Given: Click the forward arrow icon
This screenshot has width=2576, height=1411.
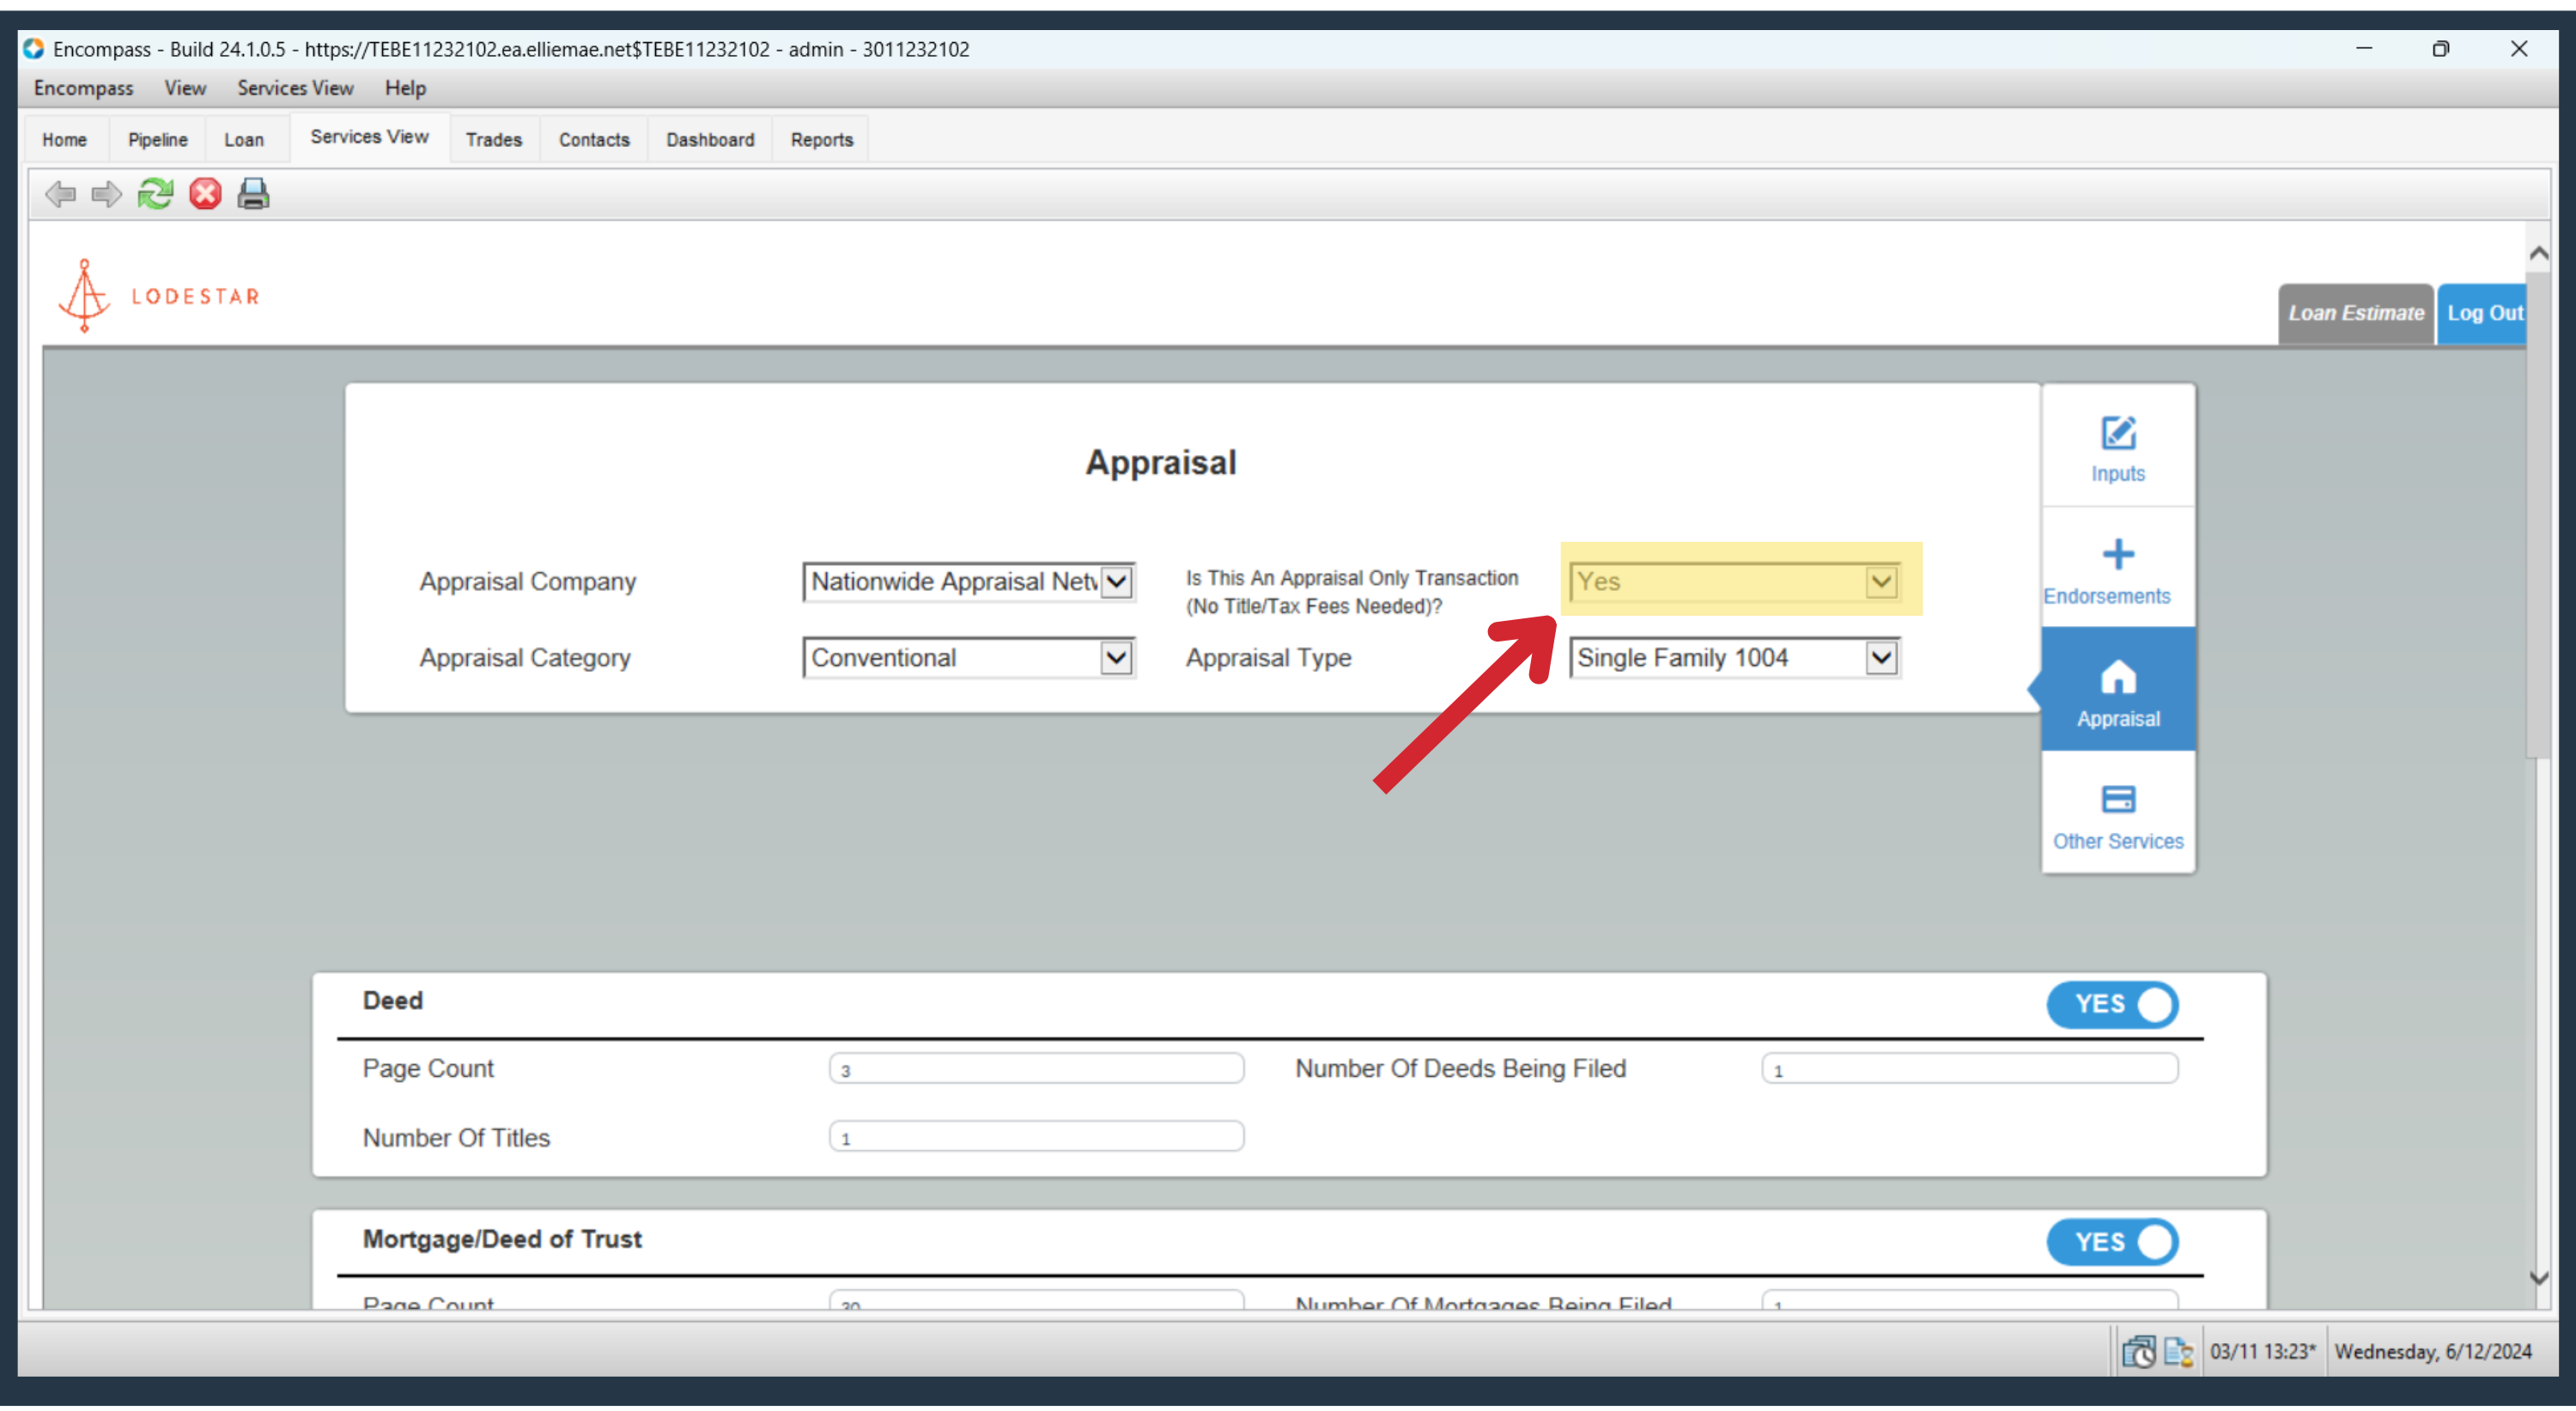Looking at the screenshot, I should click(106, 194).
